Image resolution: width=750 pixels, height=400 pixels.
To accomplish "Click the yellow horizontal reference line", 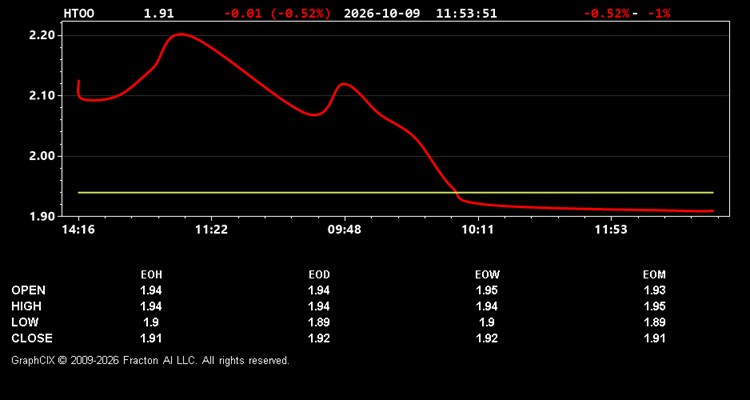I will [396, 192].
